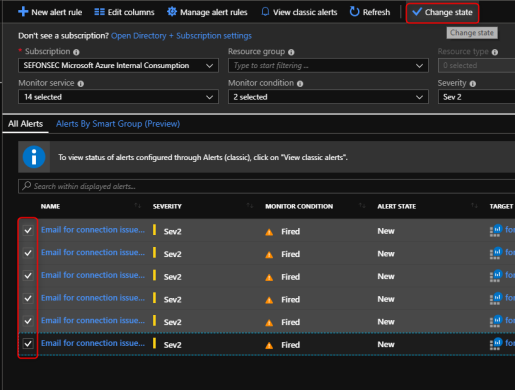This screenshot has width=515, height=390.
Task: Click the Refresh toolbar button
Action: click(370, 12)
